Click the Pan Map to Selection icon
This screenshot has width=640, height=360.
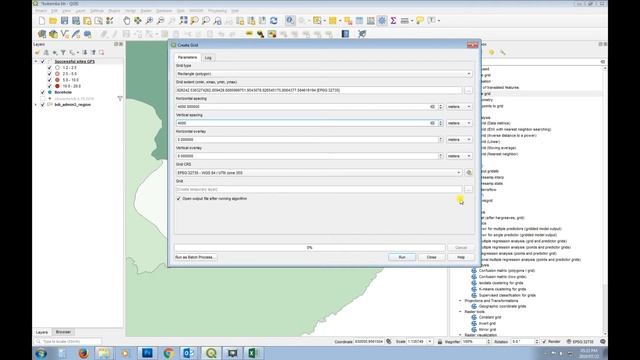(138, 20)
